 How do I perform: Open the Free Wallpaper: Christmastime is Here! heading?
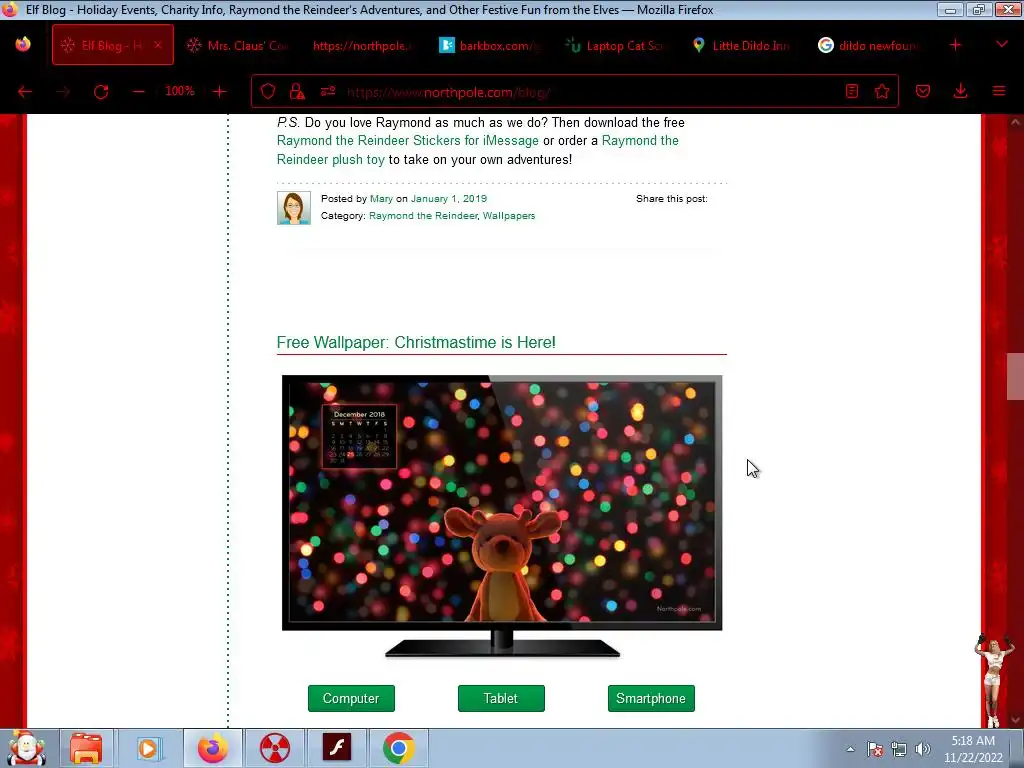point(416,342)
